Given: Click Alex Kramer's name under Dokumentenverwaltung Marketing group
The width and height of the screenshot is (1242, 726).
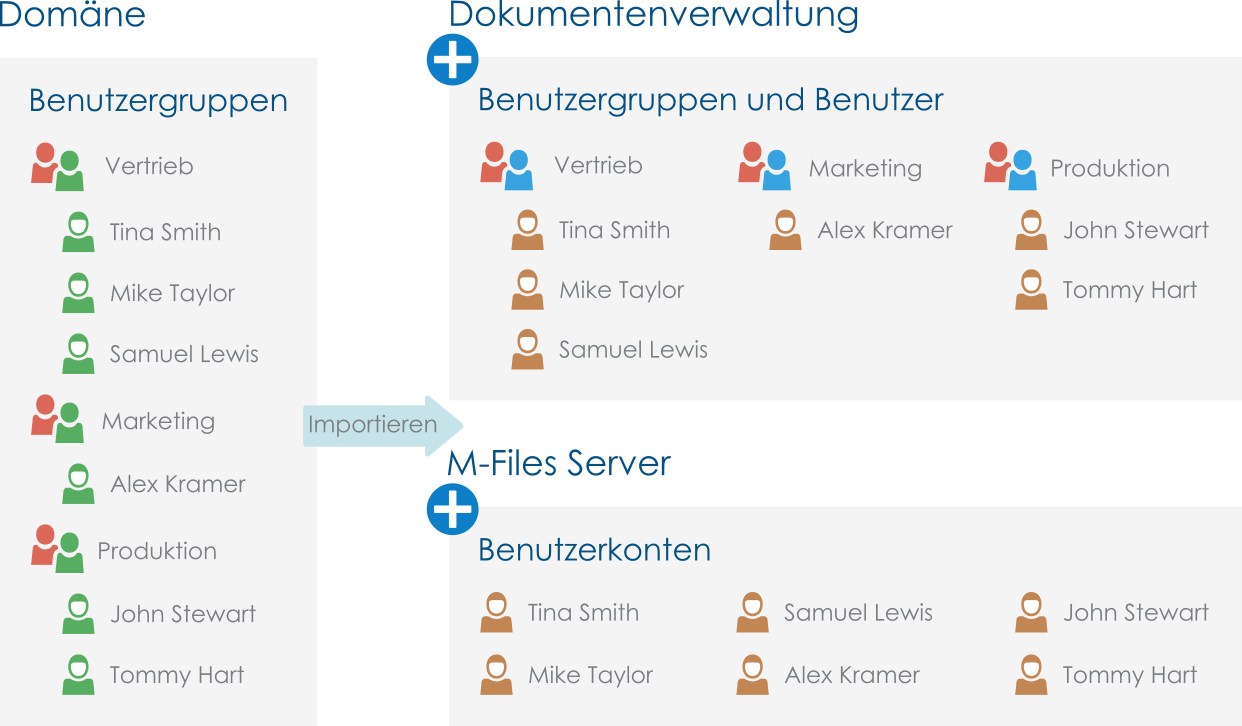Looking at the screenshot, I should tap(884, 230).
